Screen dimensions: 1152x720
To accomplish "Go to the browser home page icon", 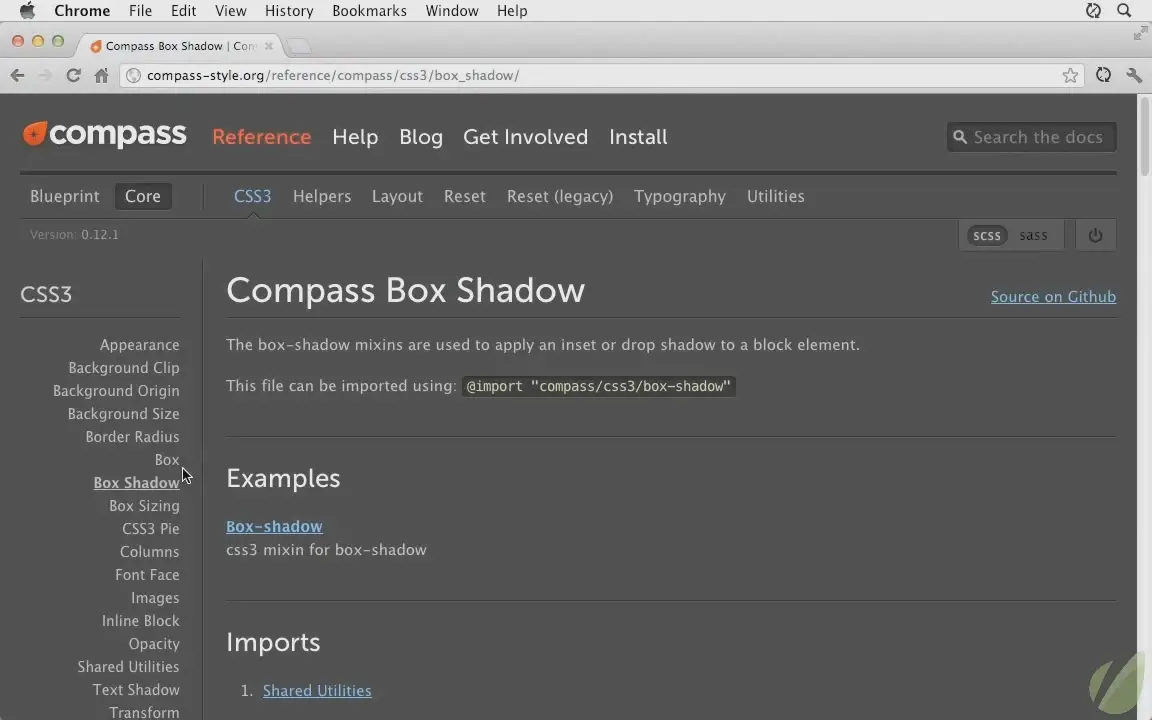I will click(101, 76).
